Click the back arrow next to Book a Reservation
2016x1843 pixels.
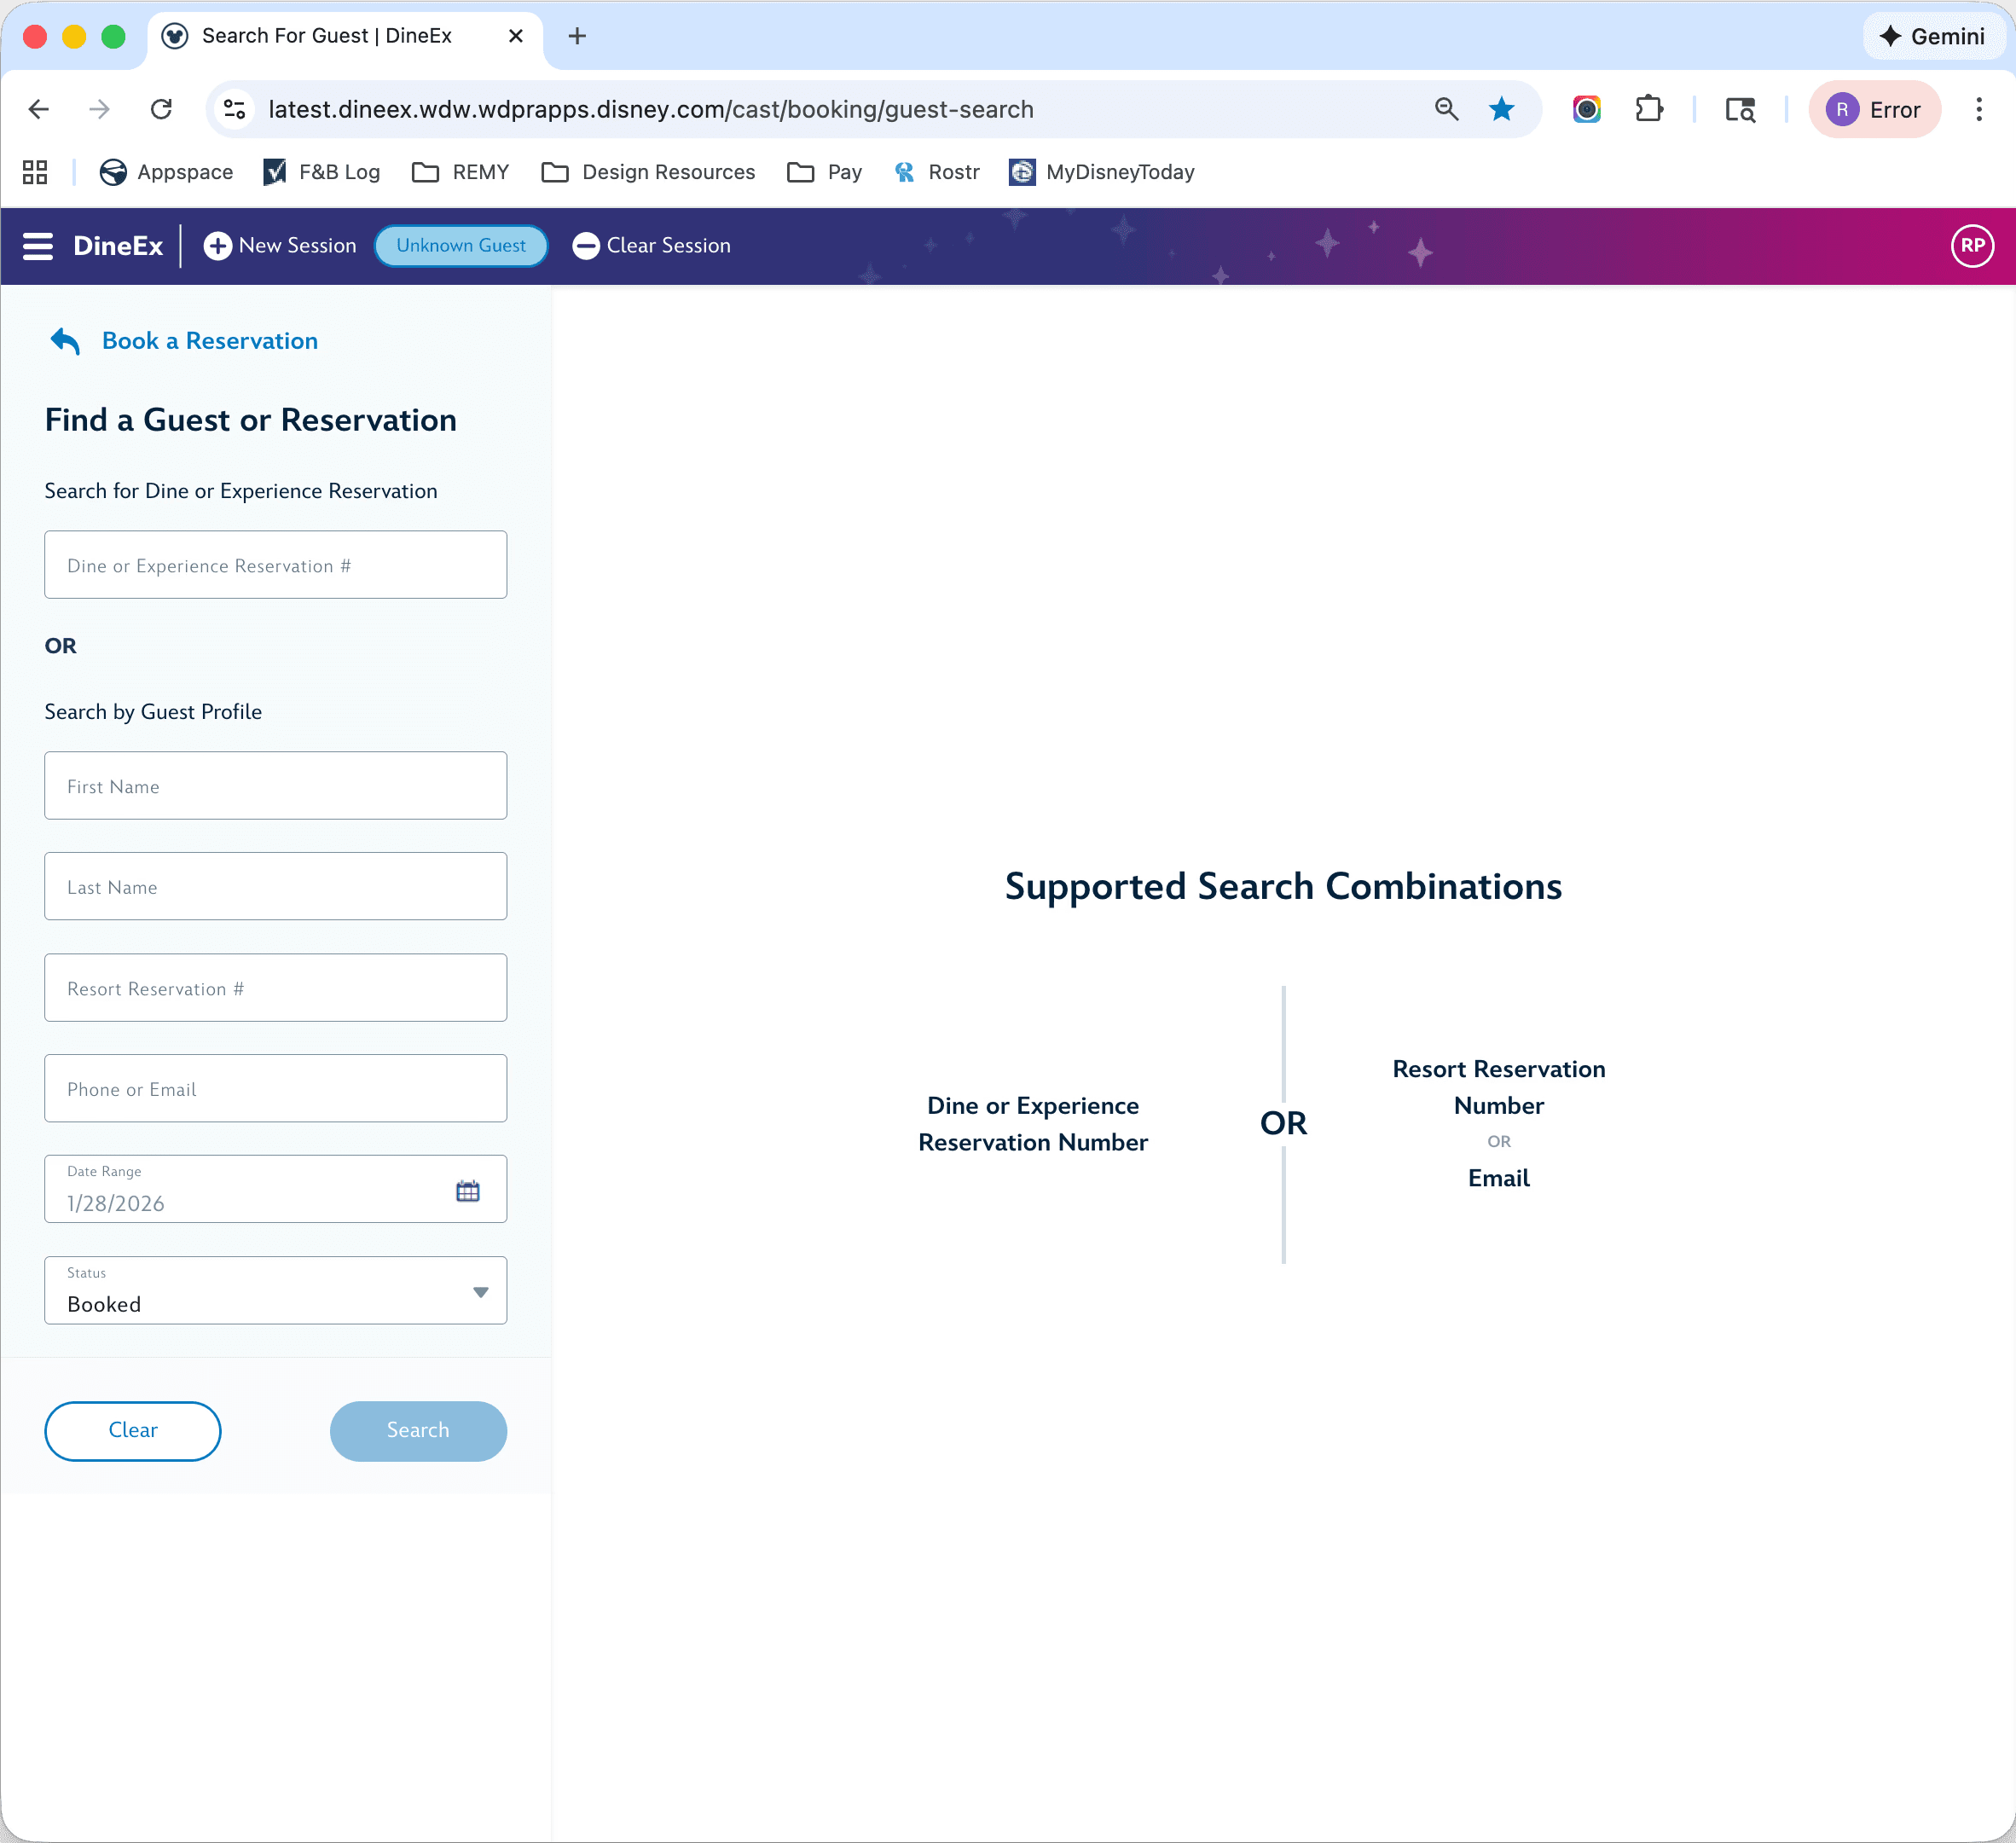(x=64, y=341)
